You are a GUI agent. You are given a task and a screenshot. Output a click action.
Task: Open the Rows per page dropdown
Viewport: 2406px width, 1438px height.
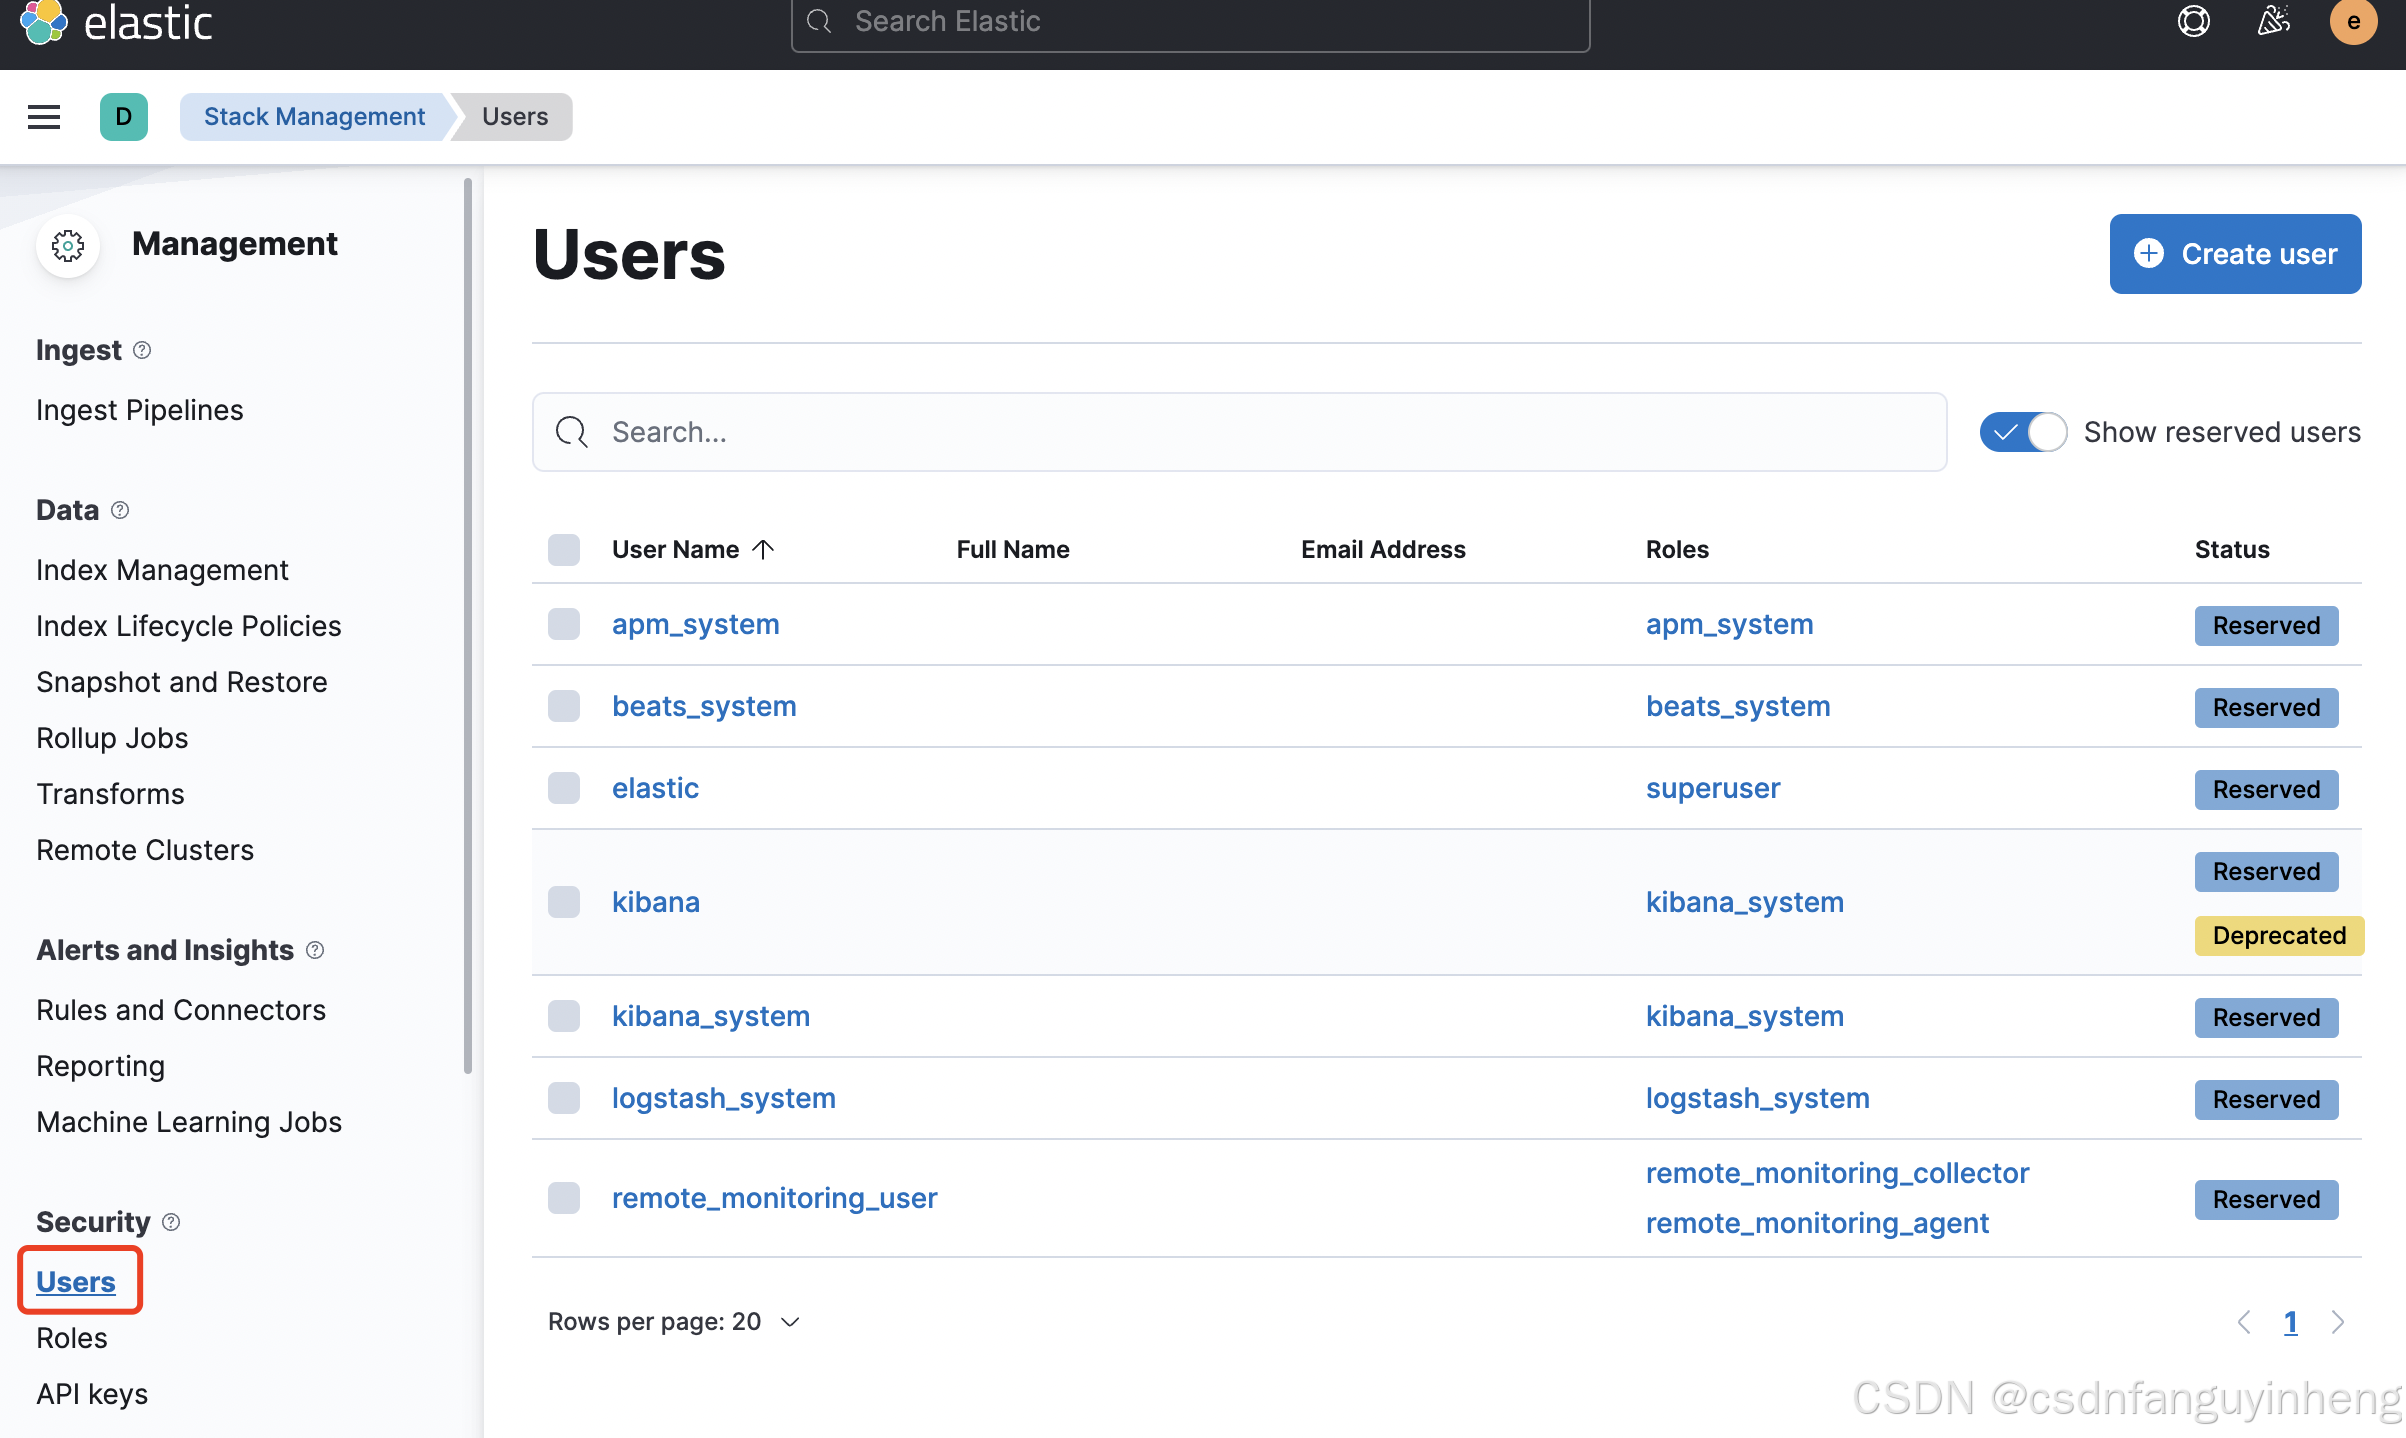(674, 1322)
